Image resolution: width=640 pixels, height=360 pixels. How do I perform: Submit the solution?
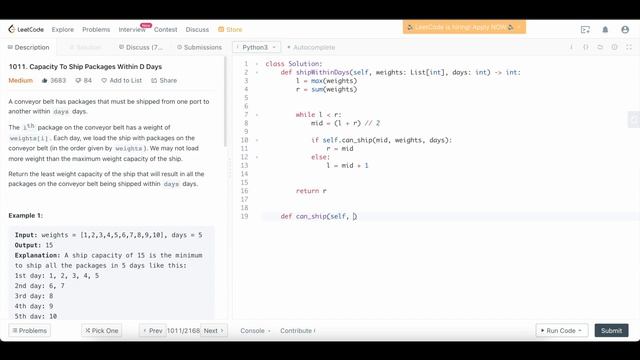(x=611, y=331)
